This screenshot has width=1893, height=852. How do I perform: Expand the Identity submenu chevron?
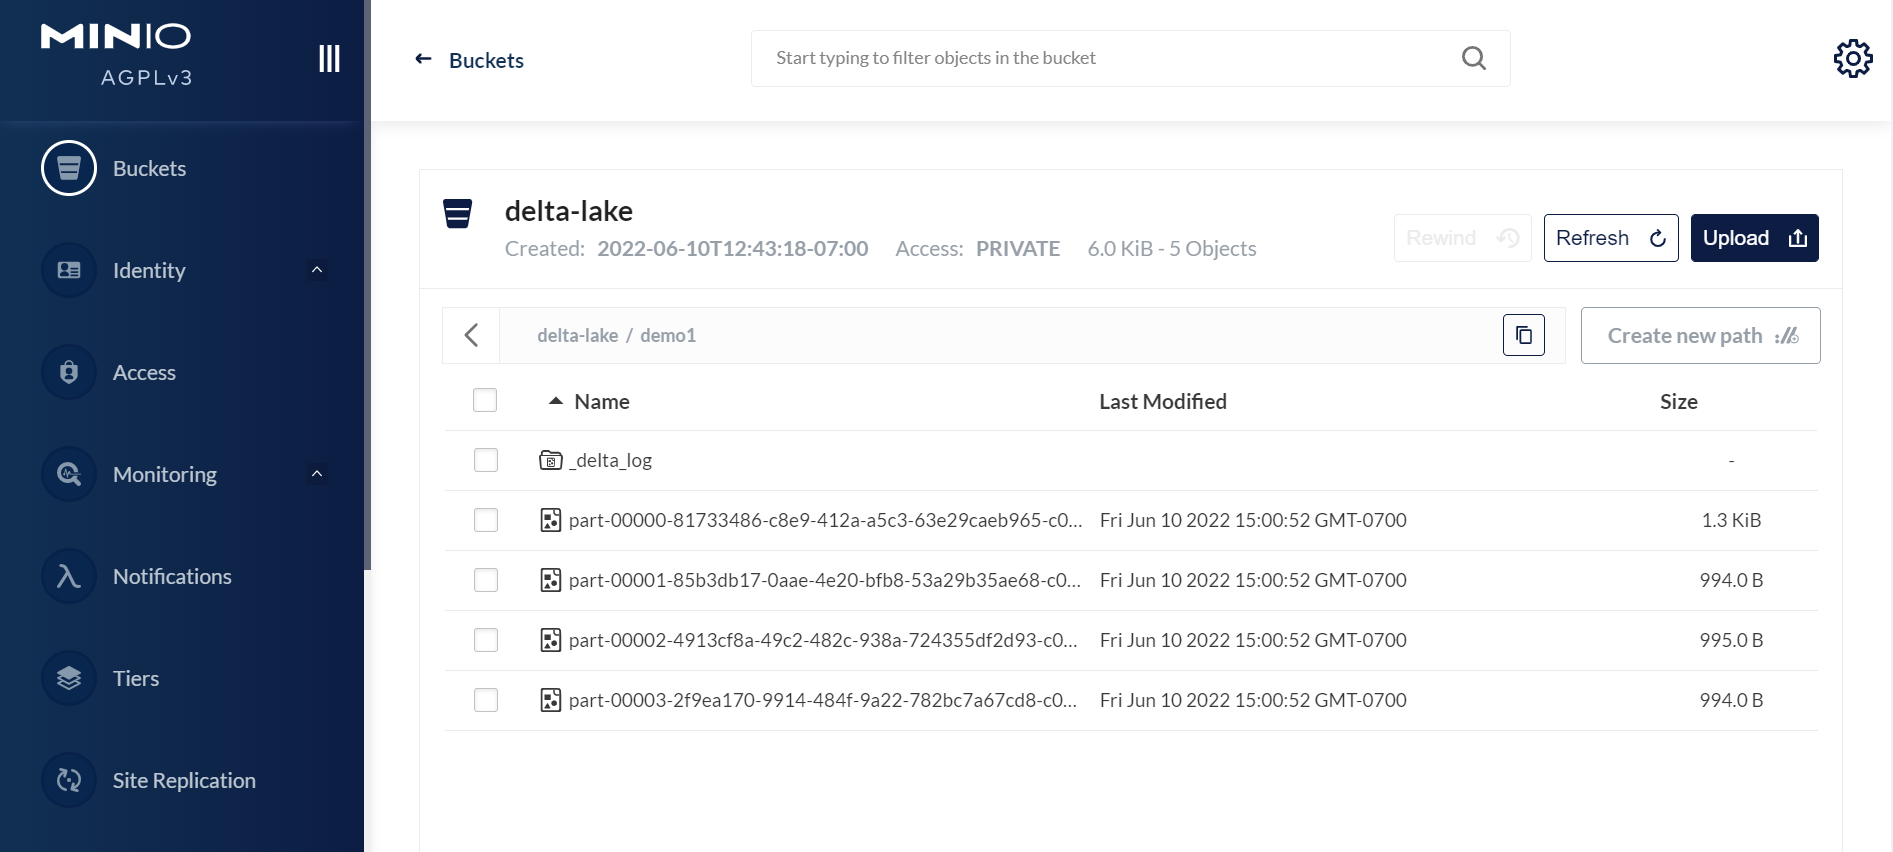[x=317, y=270]
